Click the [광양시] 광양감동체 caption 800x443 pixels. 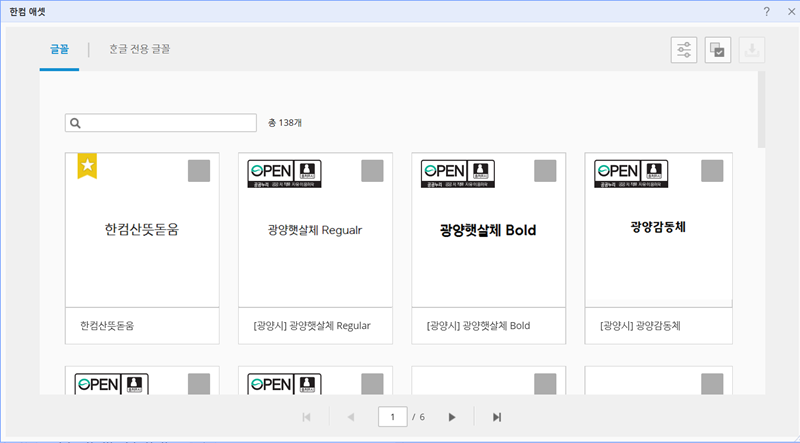[640, 326]
